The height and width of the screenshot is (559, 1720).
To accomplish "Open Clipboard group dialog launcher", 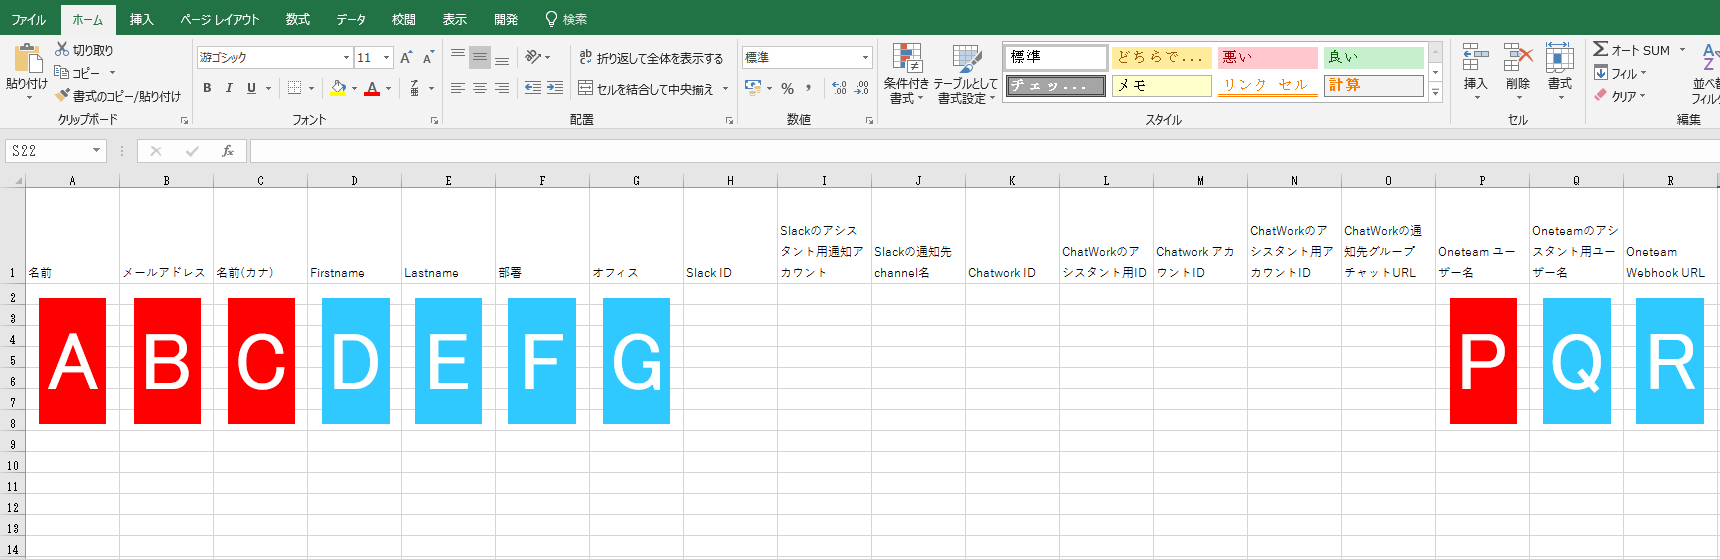I will pos(185,120).
